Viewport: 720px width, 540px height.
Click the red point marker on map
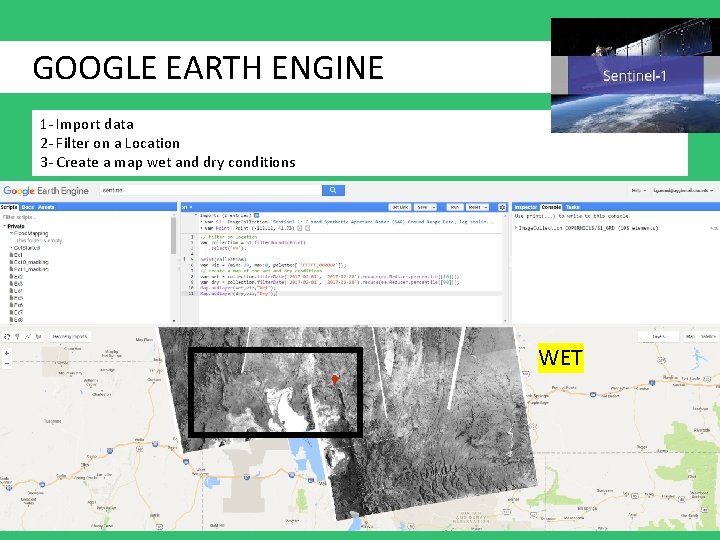tap(335, 379)
